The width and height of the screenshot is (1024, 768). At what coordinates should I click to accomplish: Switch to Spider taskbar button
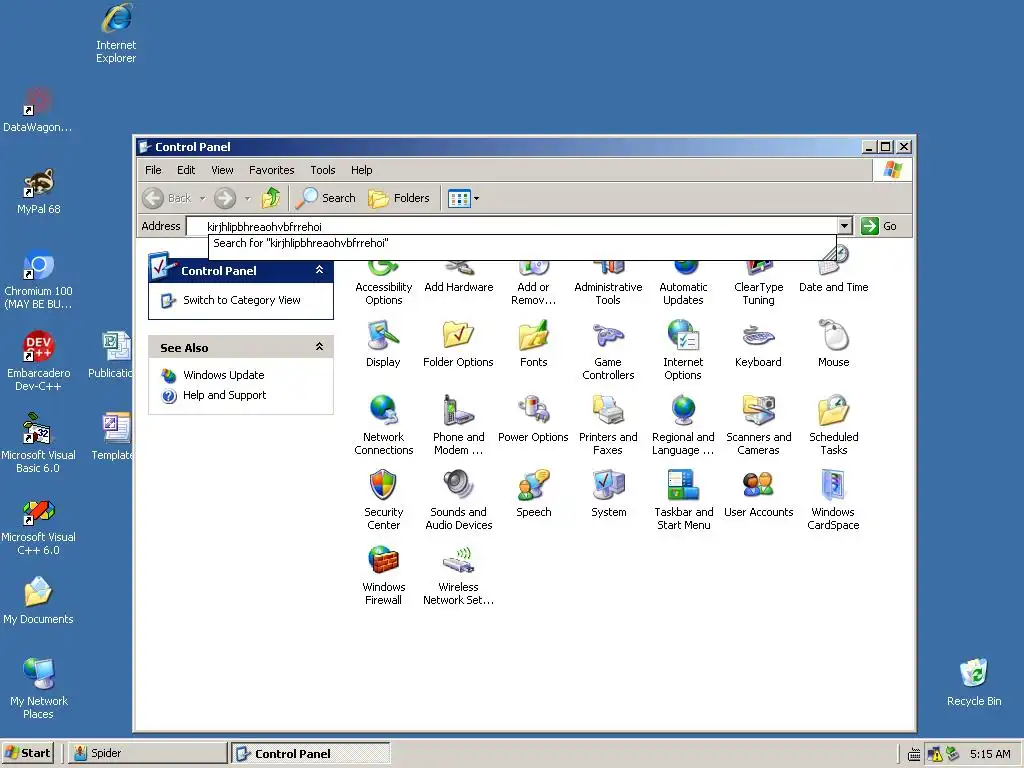point(147,753)
